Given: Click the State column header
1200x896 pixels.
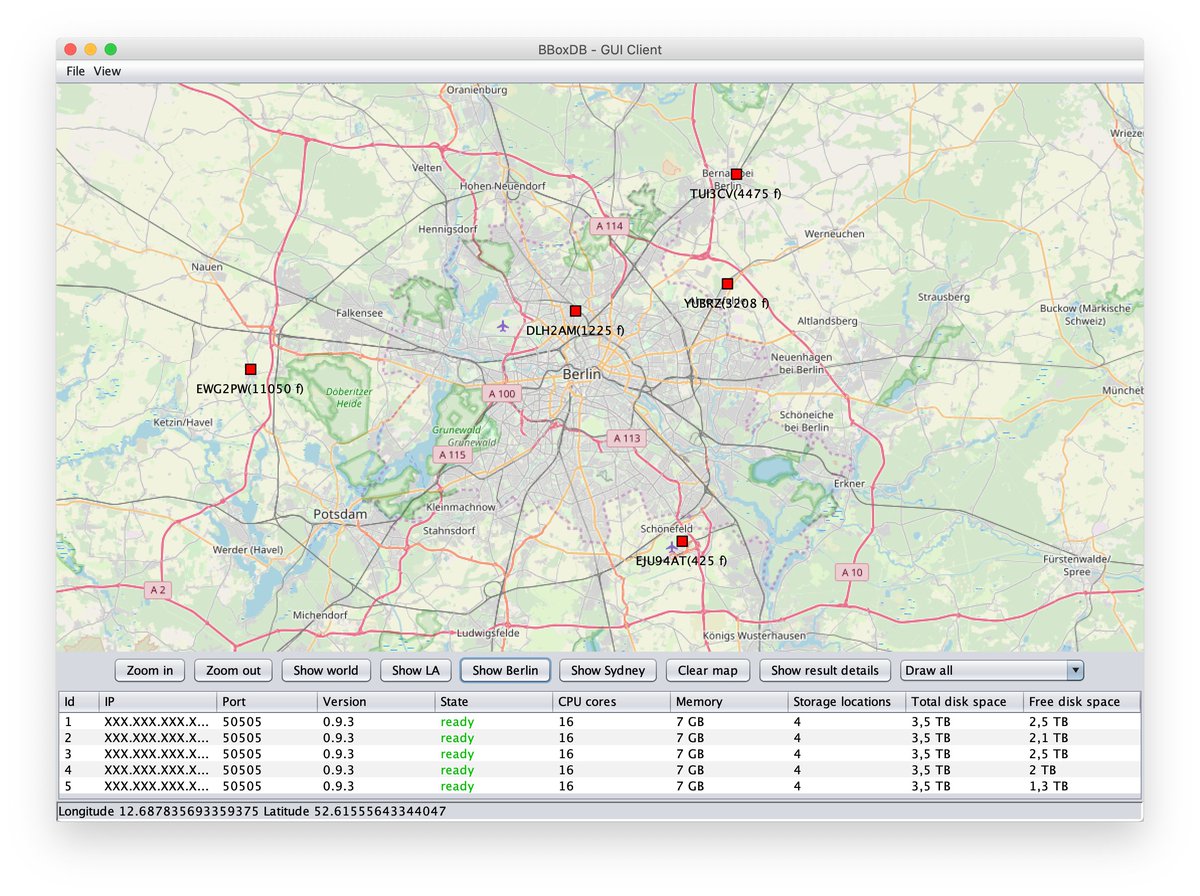Looking at the screenshot, I should [494, 702].
